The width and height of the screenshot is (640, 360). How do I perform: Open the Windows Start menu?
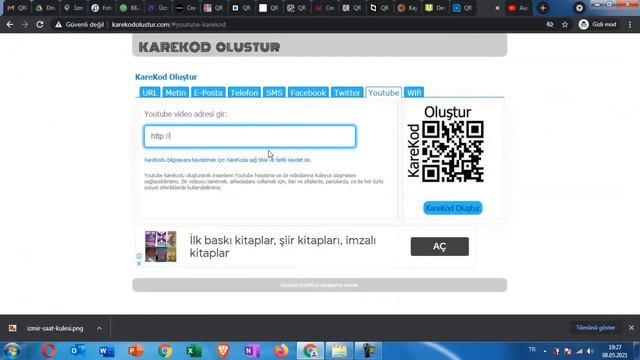coord(12,351)
